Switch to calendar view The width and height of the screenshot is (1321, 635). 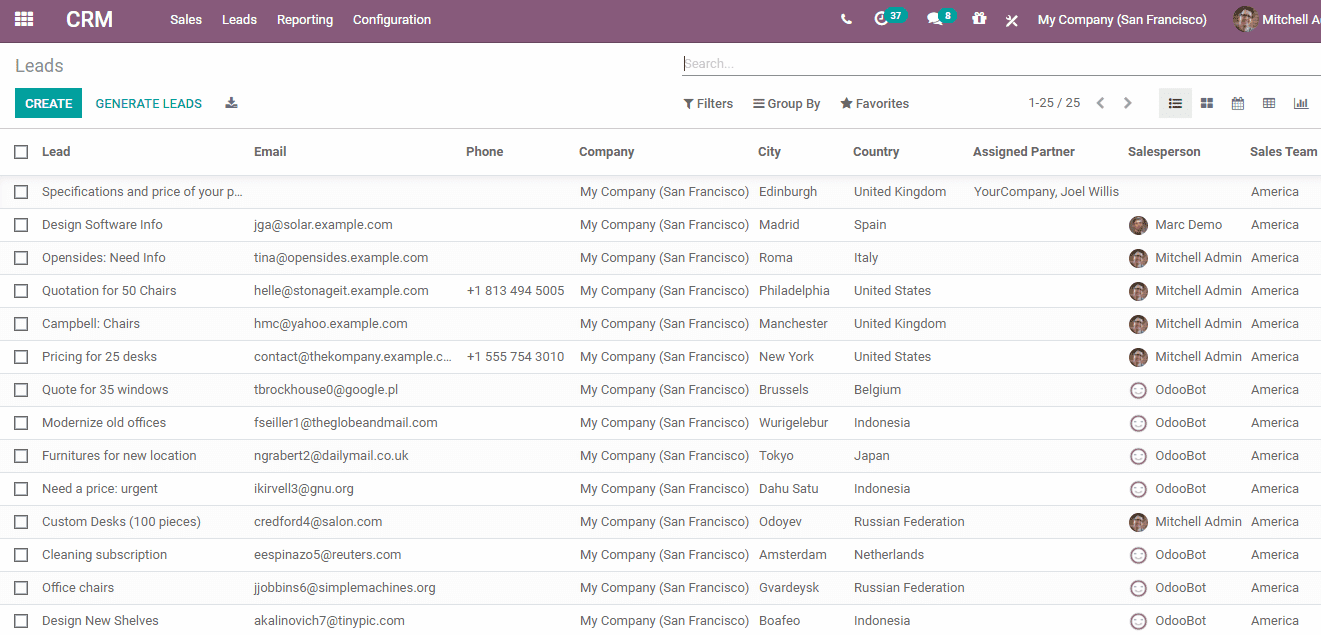1238,103
